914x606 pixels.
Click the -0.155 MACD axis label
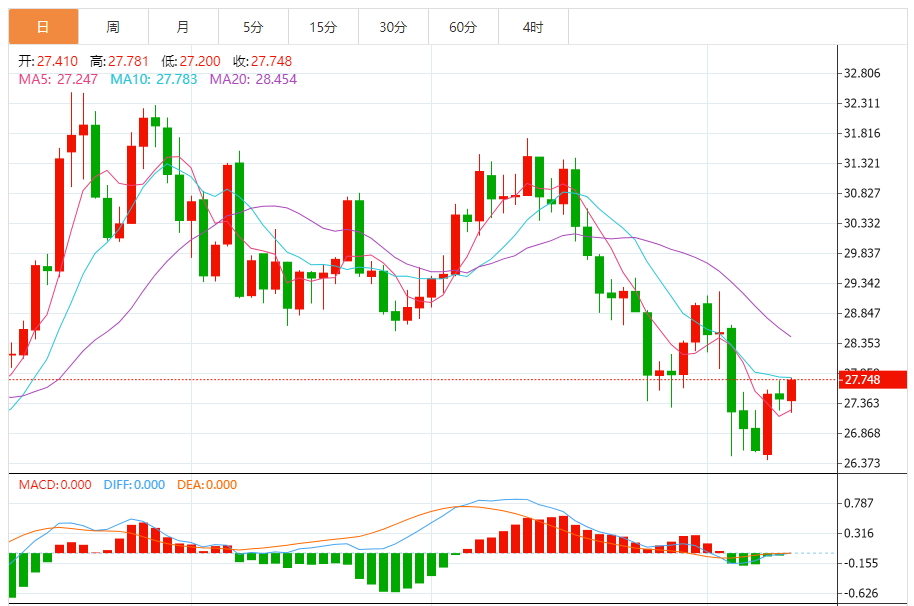coord(860,563)
